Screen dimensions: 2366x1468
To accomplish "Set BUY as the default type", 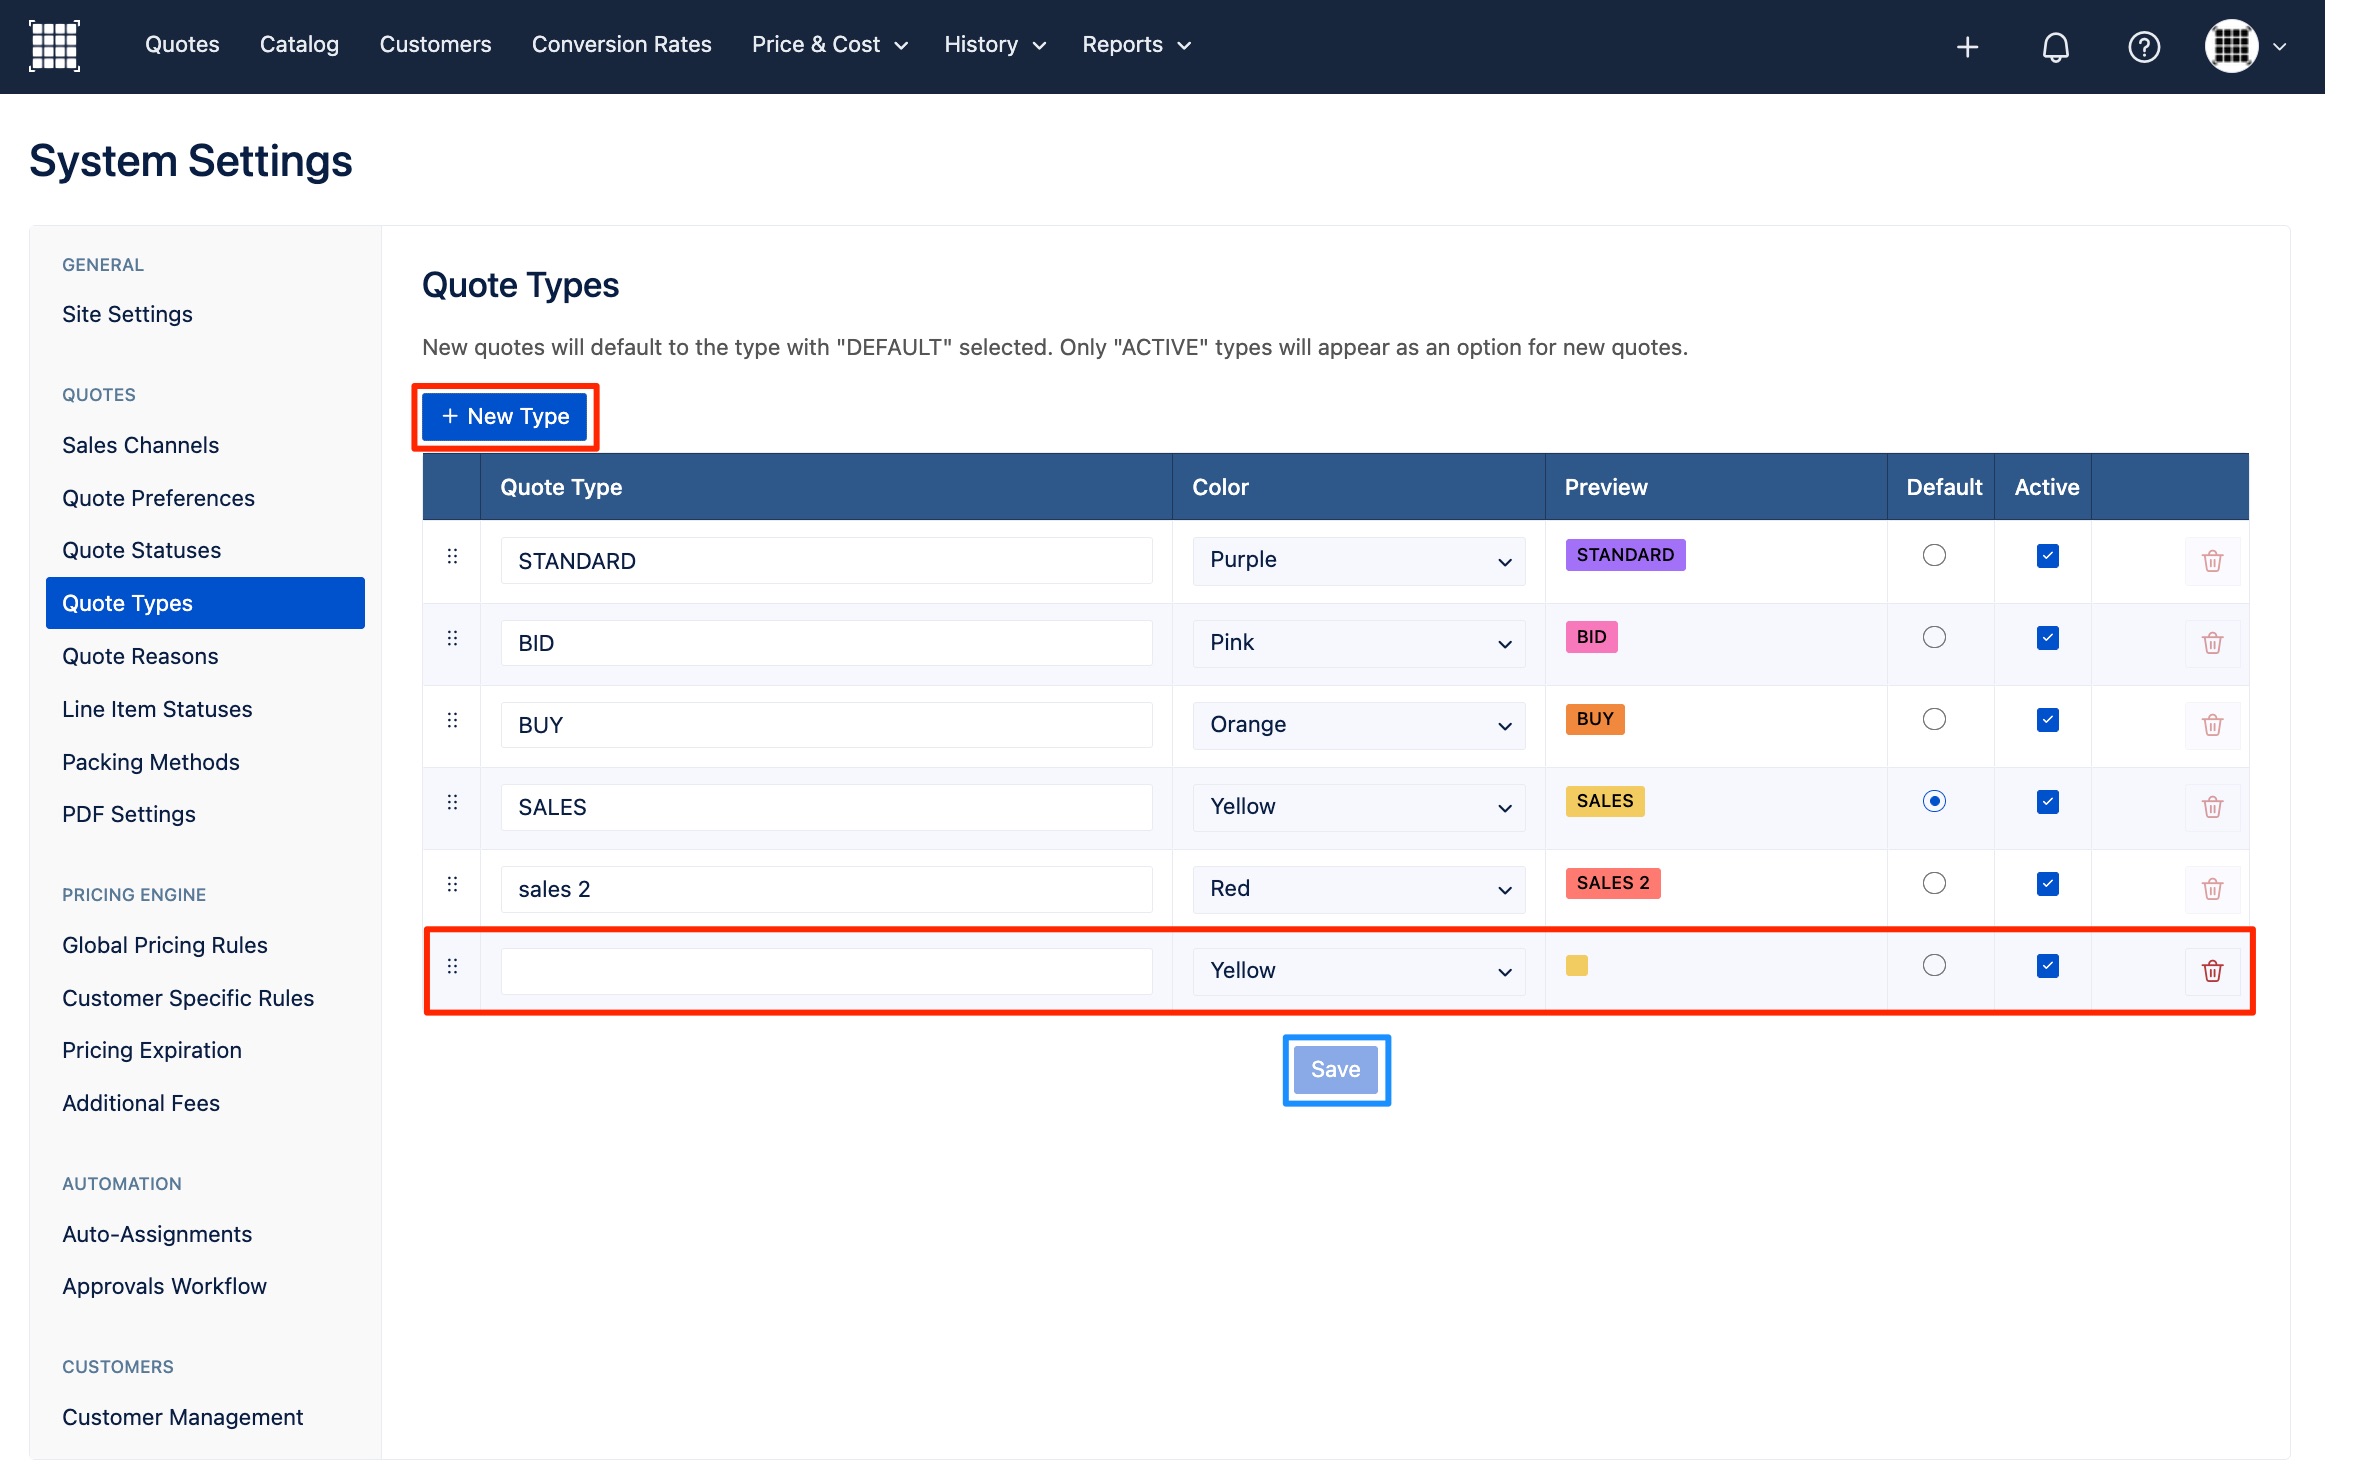I will tap(1934, 719).
